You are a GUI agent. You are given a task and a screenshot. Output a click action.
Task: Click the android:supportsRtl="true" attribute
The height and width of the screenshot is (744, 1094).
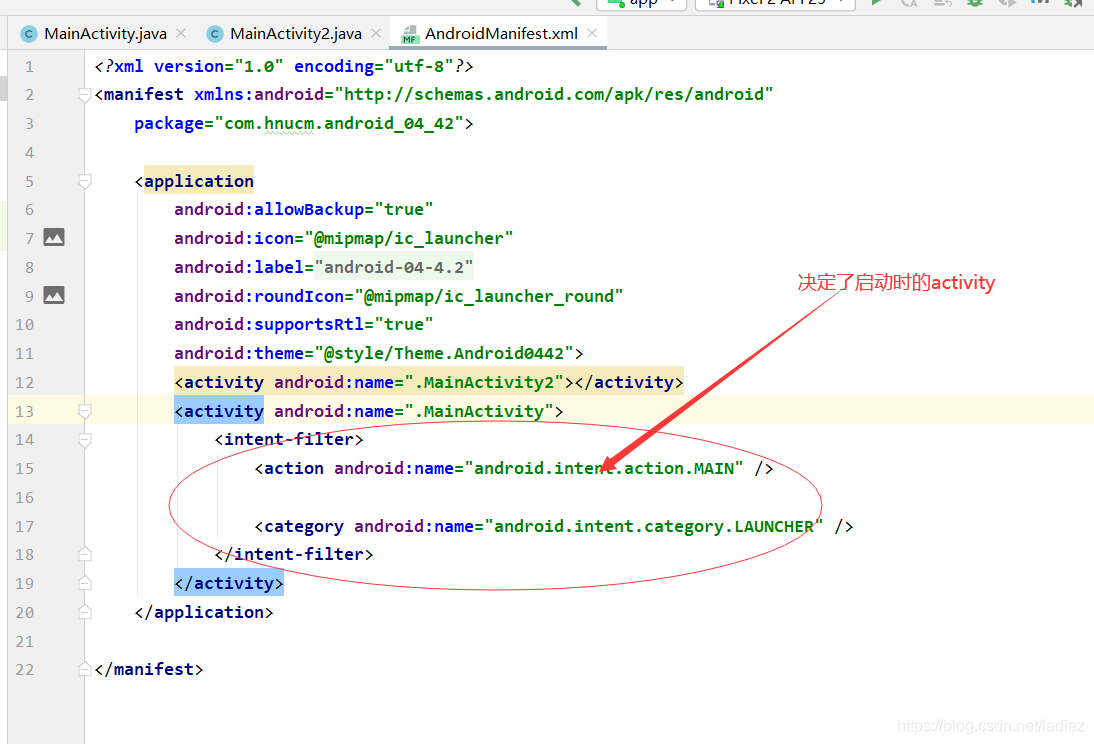pyautogui.click(x=304, y=325)
